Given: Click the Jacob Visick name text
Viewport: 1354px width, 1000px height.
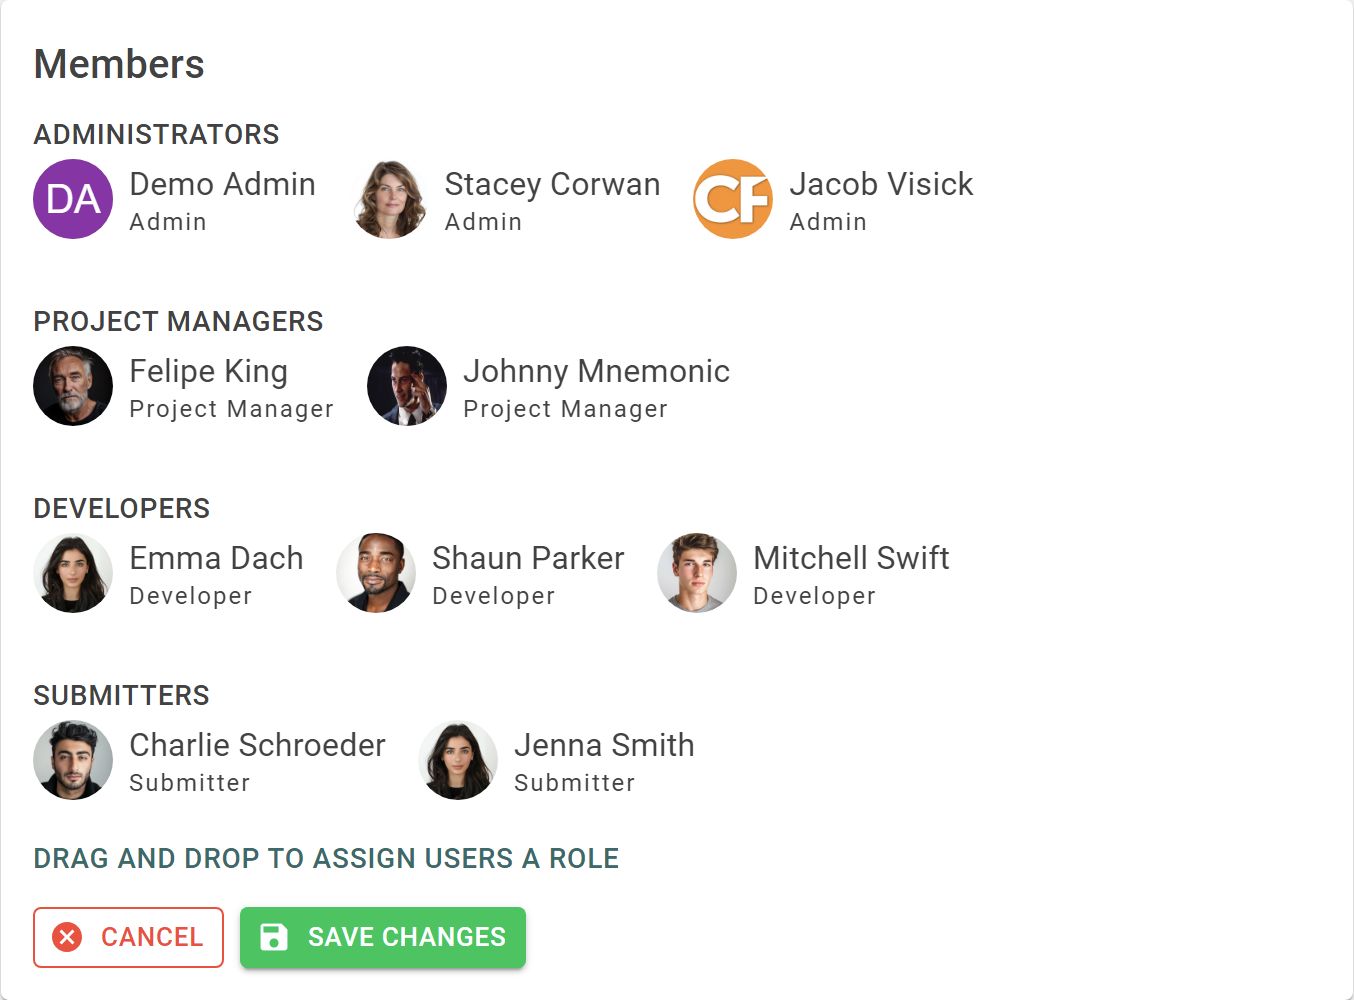Looking at the screenshot, I should pyautogui.click(x=881, y=184).
